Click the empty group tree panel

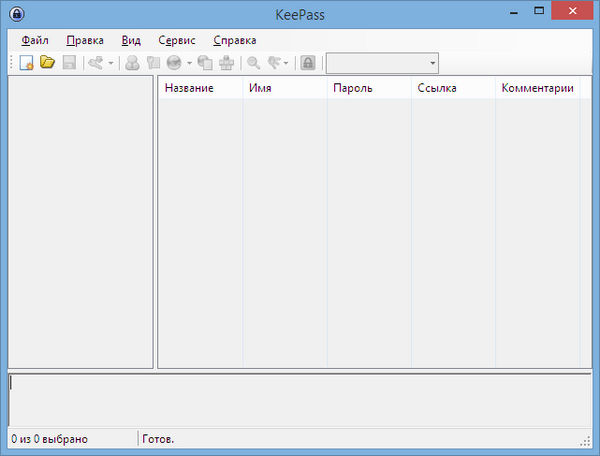coord(80,220)
